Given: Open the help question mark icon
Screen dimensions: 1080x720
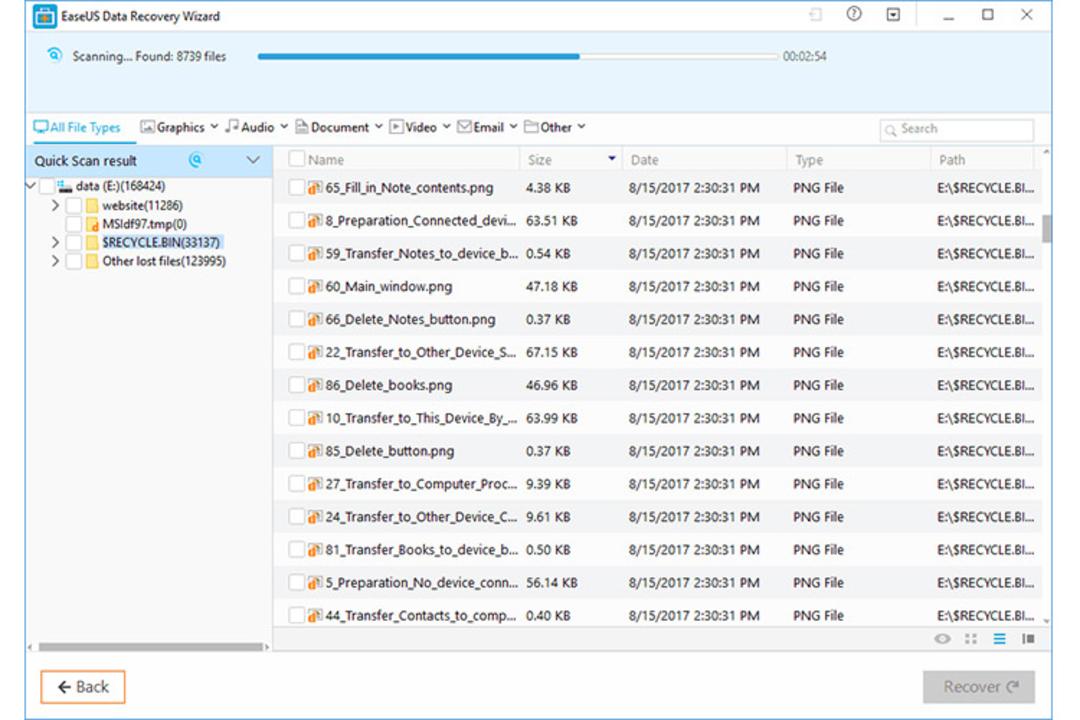Looking at the screenshot, I should (x=854, y=14).
